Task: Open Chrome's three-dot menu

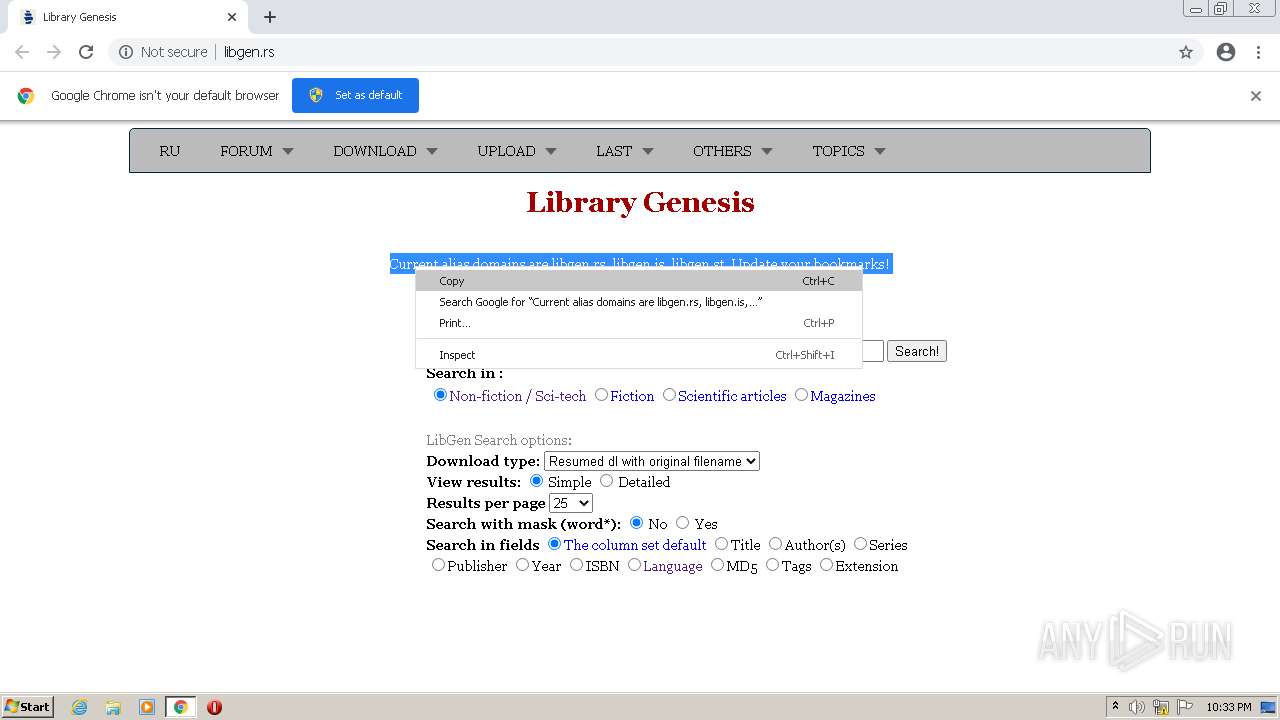Action: (x=1259, y=52)
